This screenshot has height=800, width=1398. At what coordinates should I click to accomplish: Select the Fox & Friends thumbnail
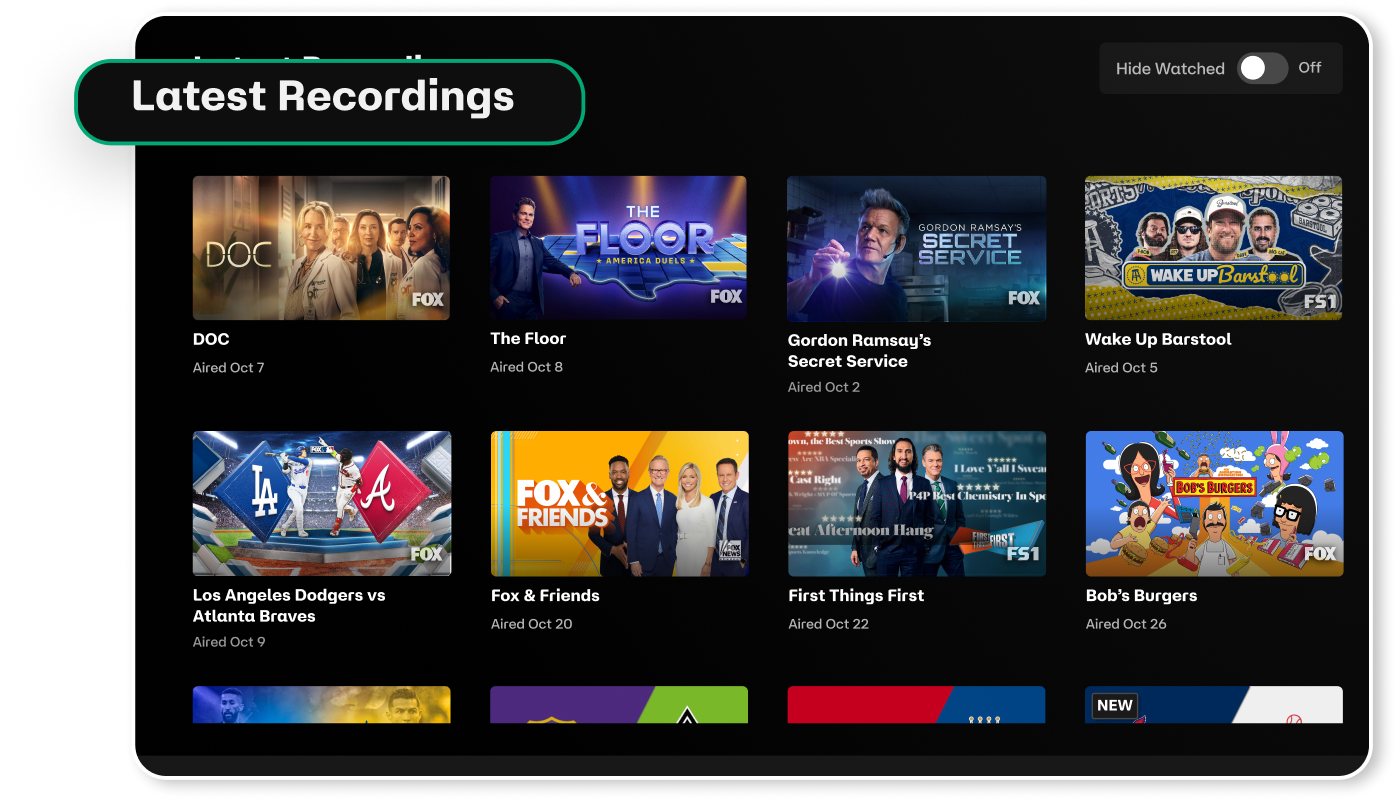tap(619, 503)
